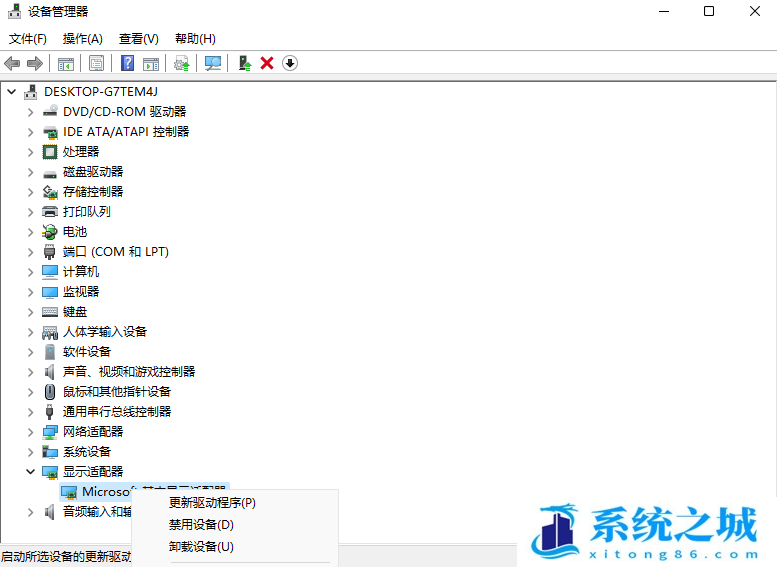Click the 处理器 processor chip icon
The image size is (777, 567).
(50, 152)
